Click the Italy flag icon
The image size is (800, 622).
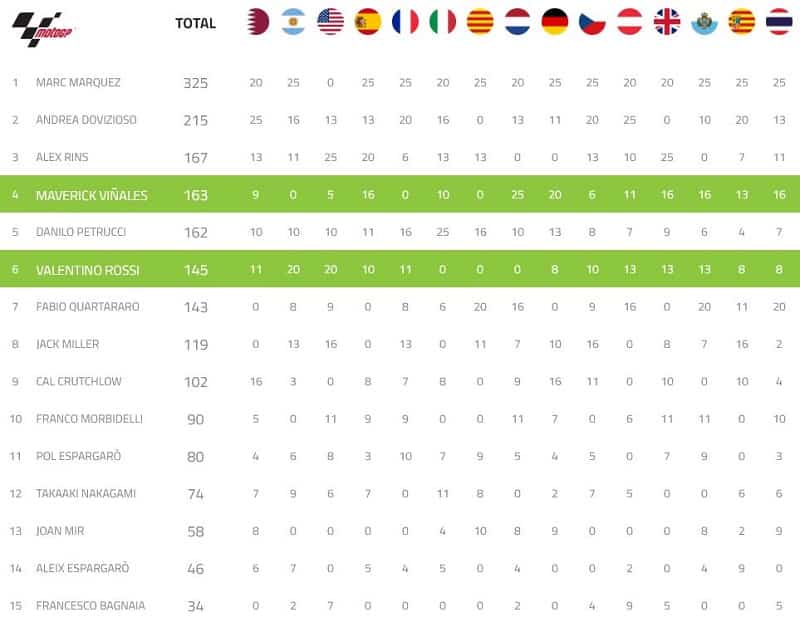(x=443, y=22)
